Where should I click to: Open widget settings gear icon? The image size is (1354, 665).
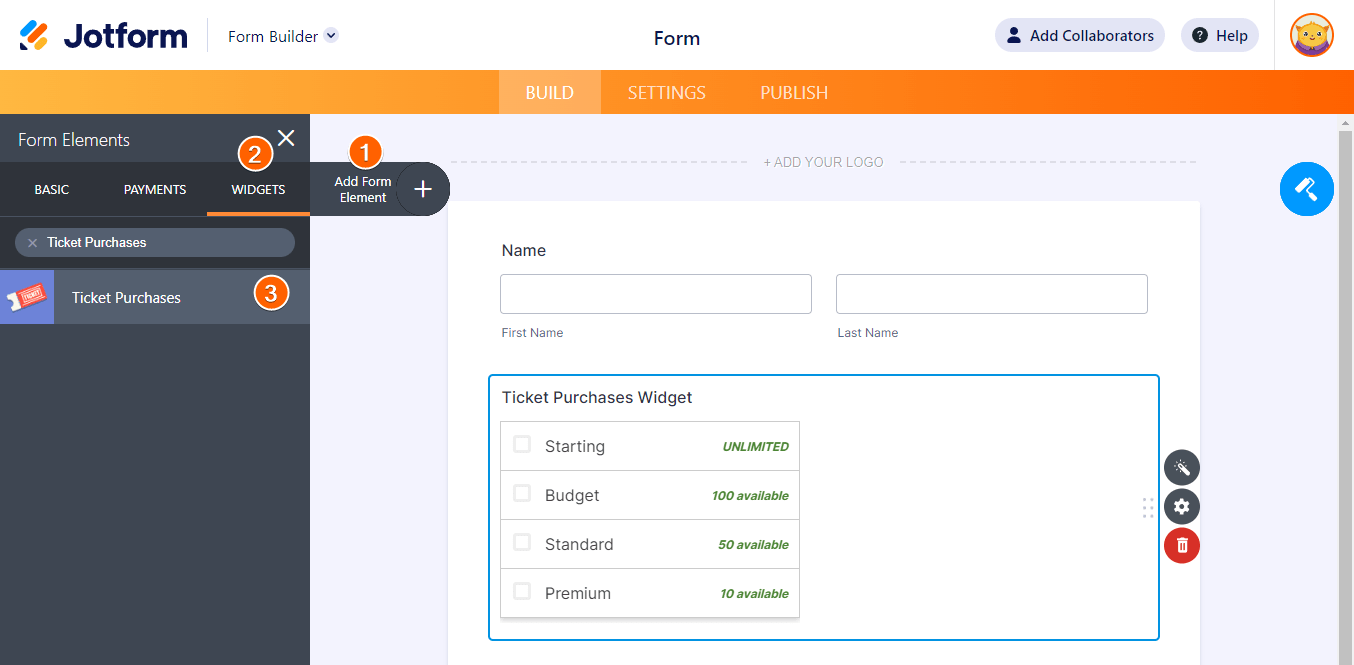click(1181, 507)
